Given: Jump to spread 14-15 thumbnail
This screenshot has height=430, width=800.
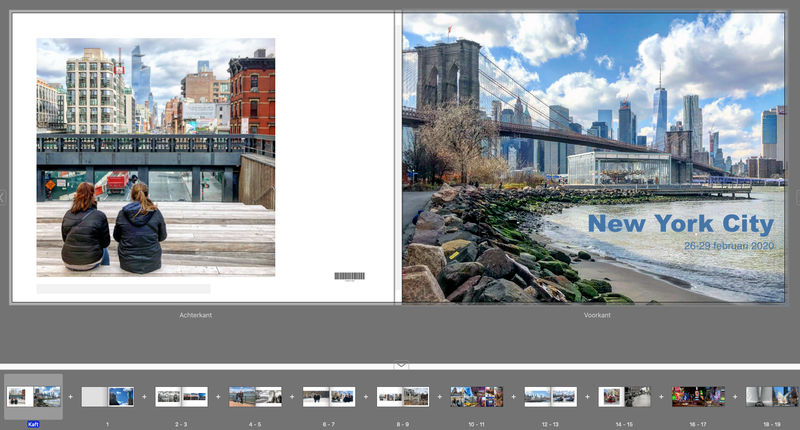Looking at the screenshot, I should [624, 397].
